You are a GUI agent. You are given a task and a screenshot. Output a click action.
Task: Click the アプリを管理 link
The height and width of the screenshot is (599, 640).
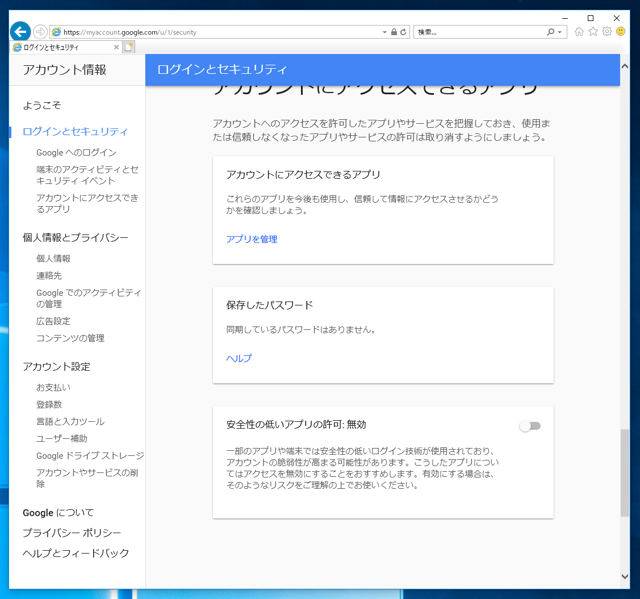(252, 239)
